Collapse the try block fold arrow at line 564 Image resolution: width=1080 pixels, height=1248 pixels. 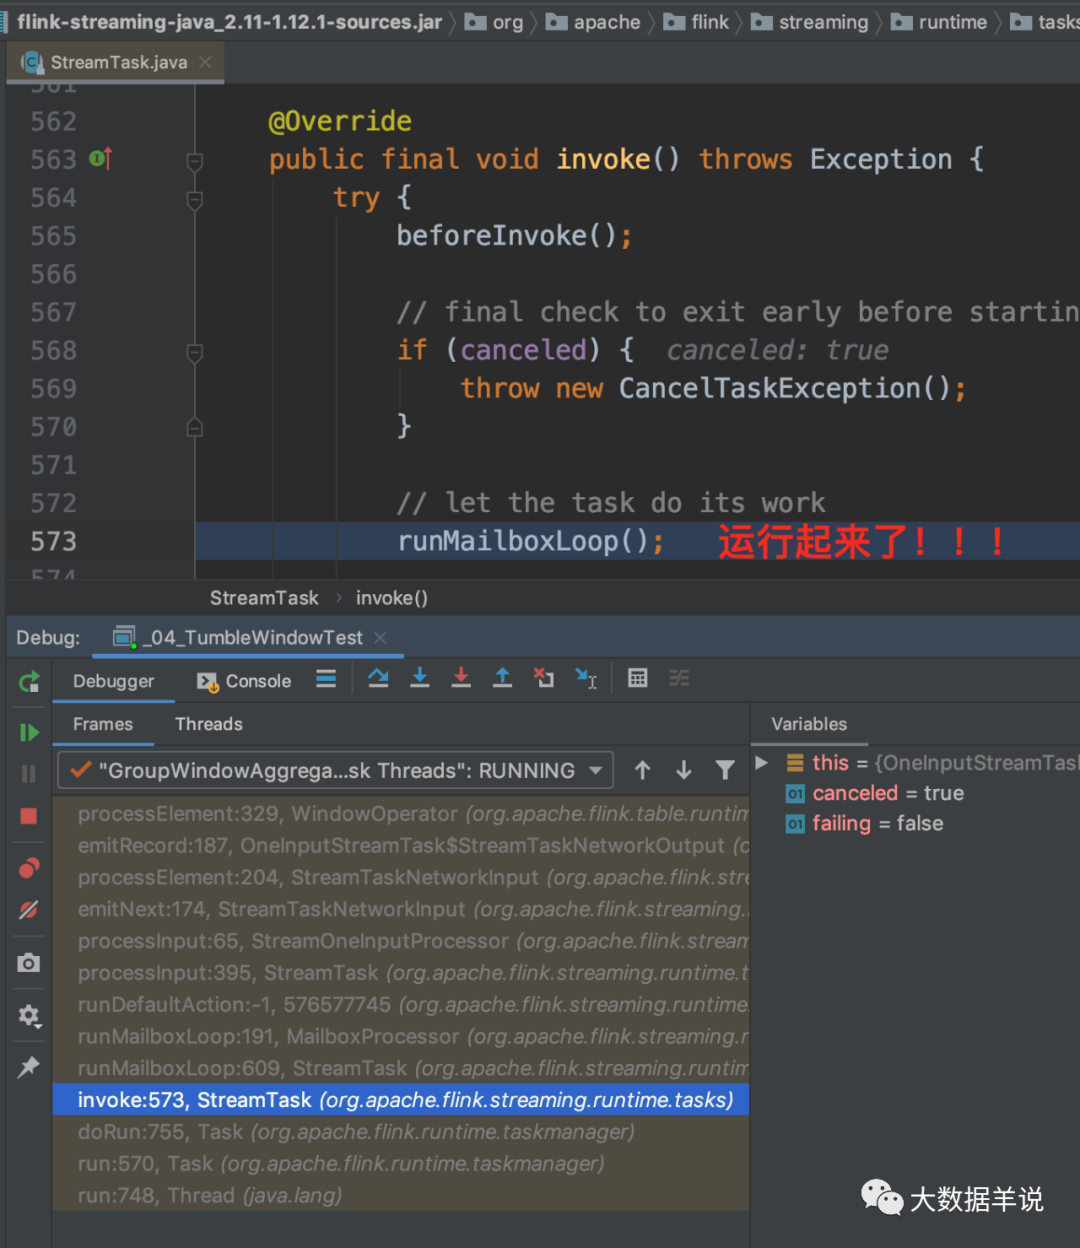[x=194, y=197]
